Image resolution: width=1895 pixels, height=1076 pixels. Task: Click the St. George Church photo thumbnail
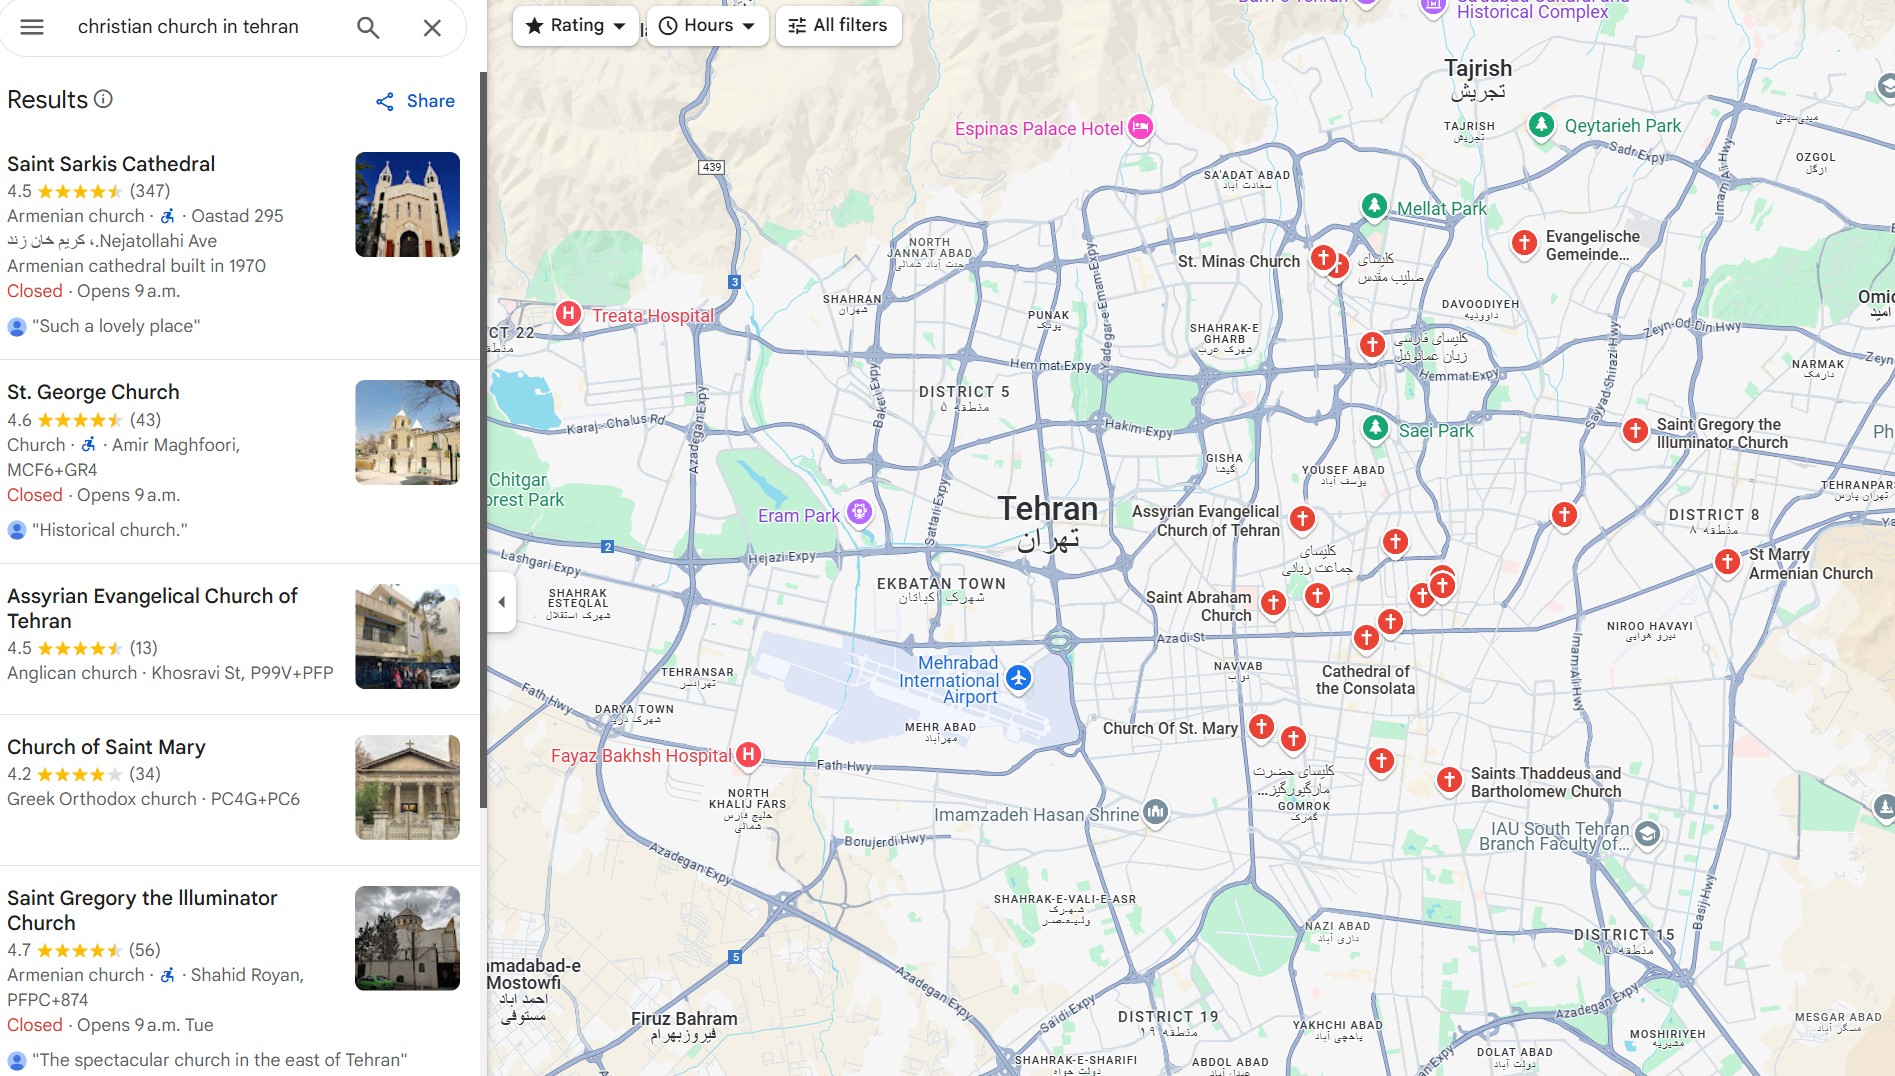tap(407, 432)
